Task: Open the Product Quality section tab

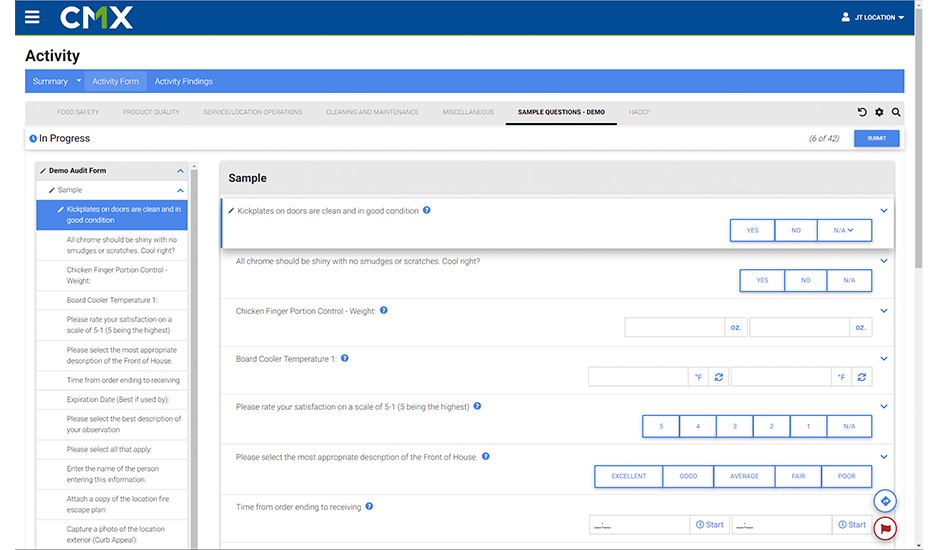Action: click(x=151, y=112)
